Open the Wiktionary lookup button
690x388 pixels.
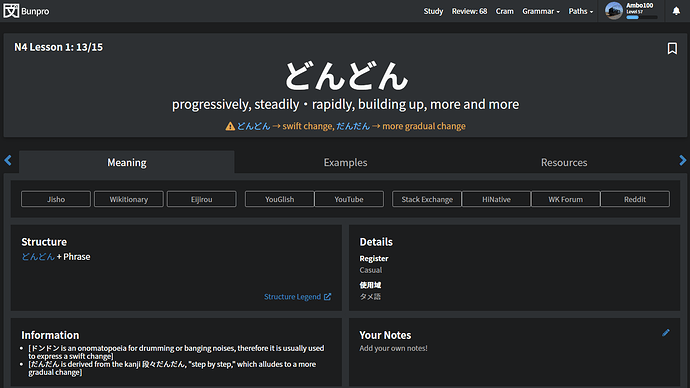coord(128,199)
